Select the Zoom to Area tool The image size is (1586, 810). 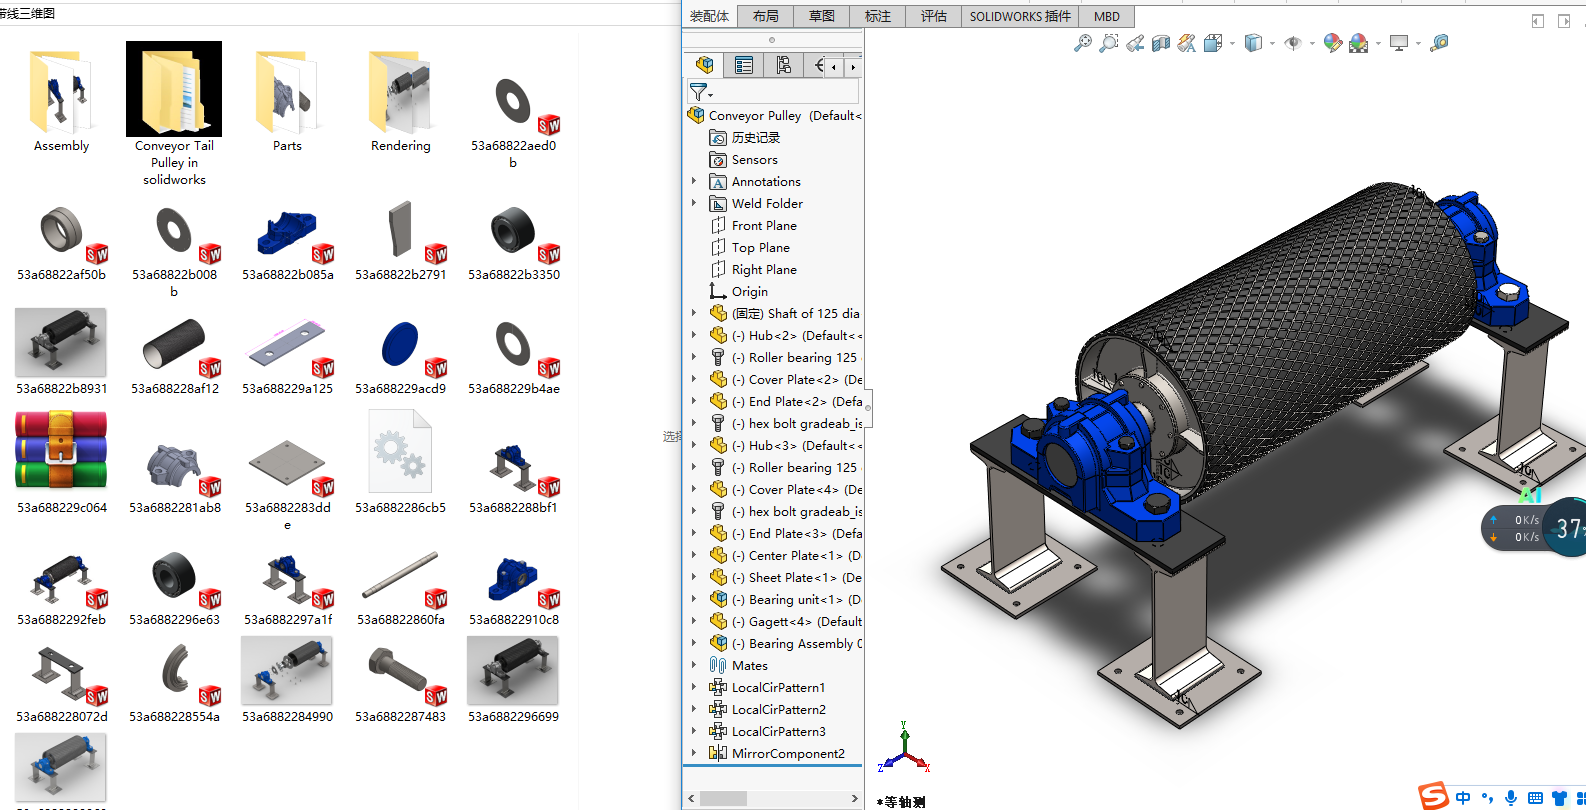click(1108, 43)
